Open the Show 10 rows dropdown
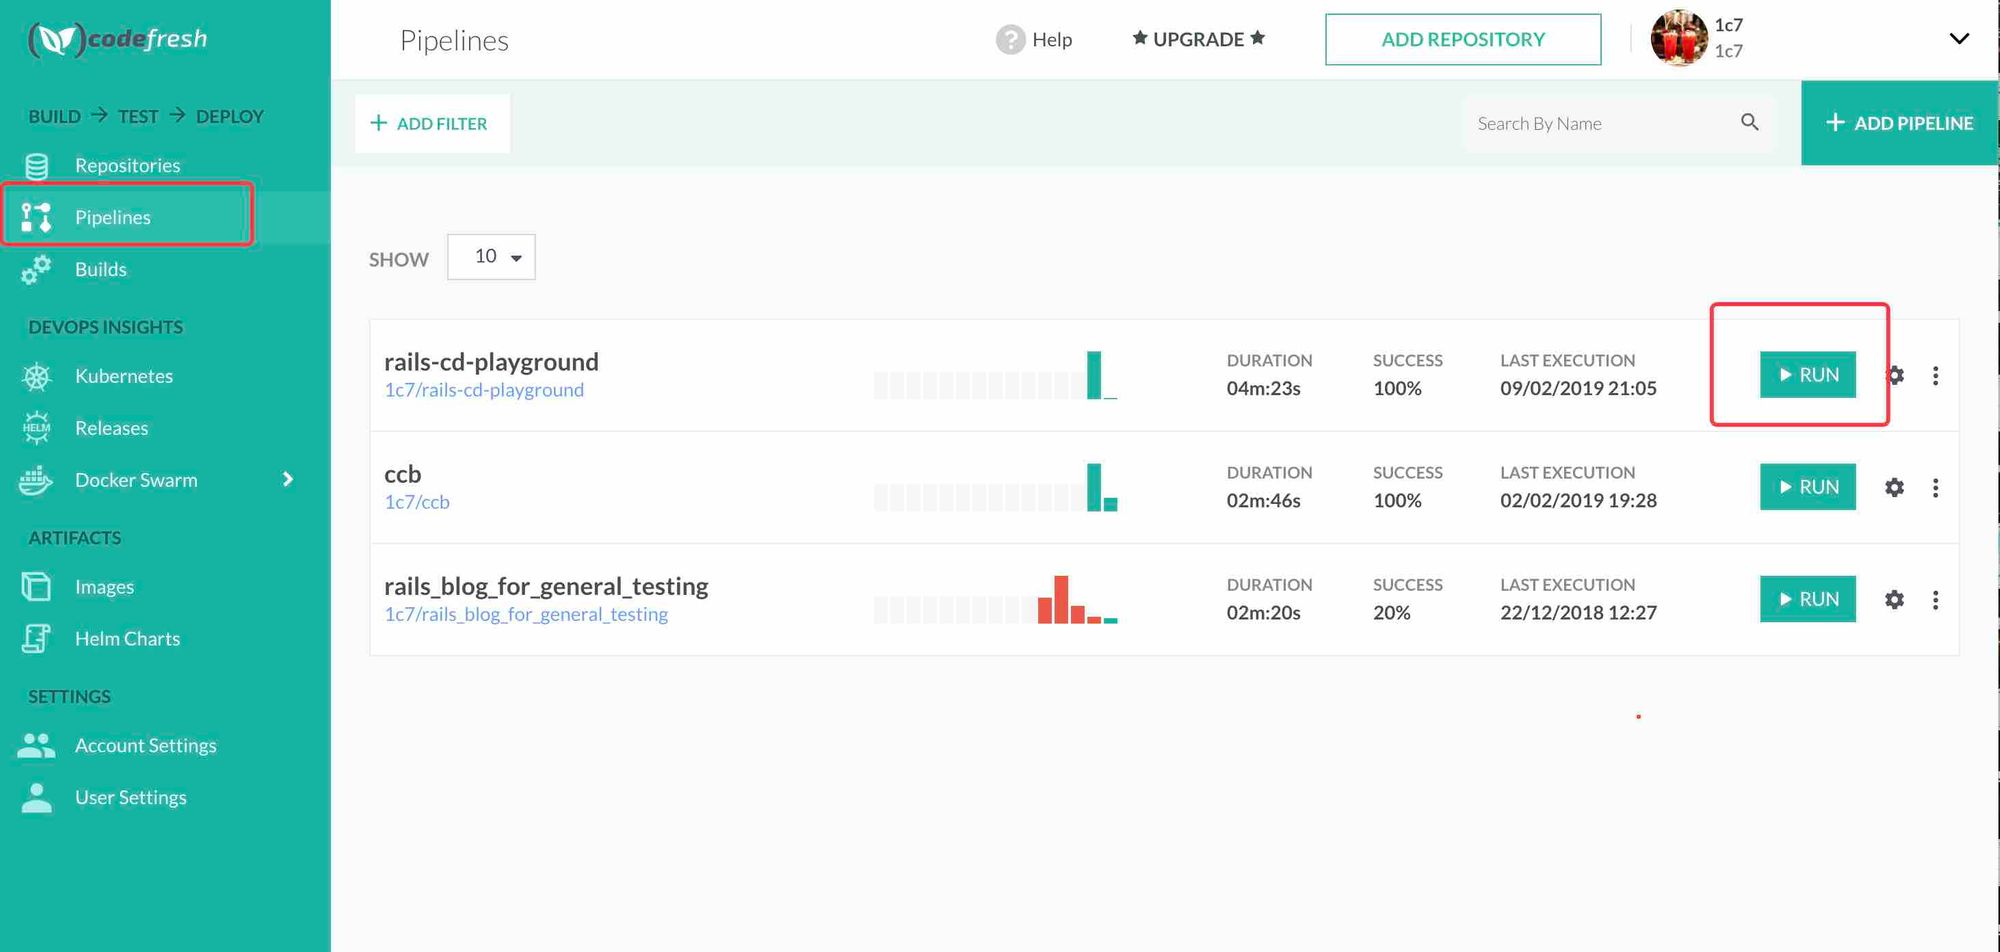 (x=491, y=257)
